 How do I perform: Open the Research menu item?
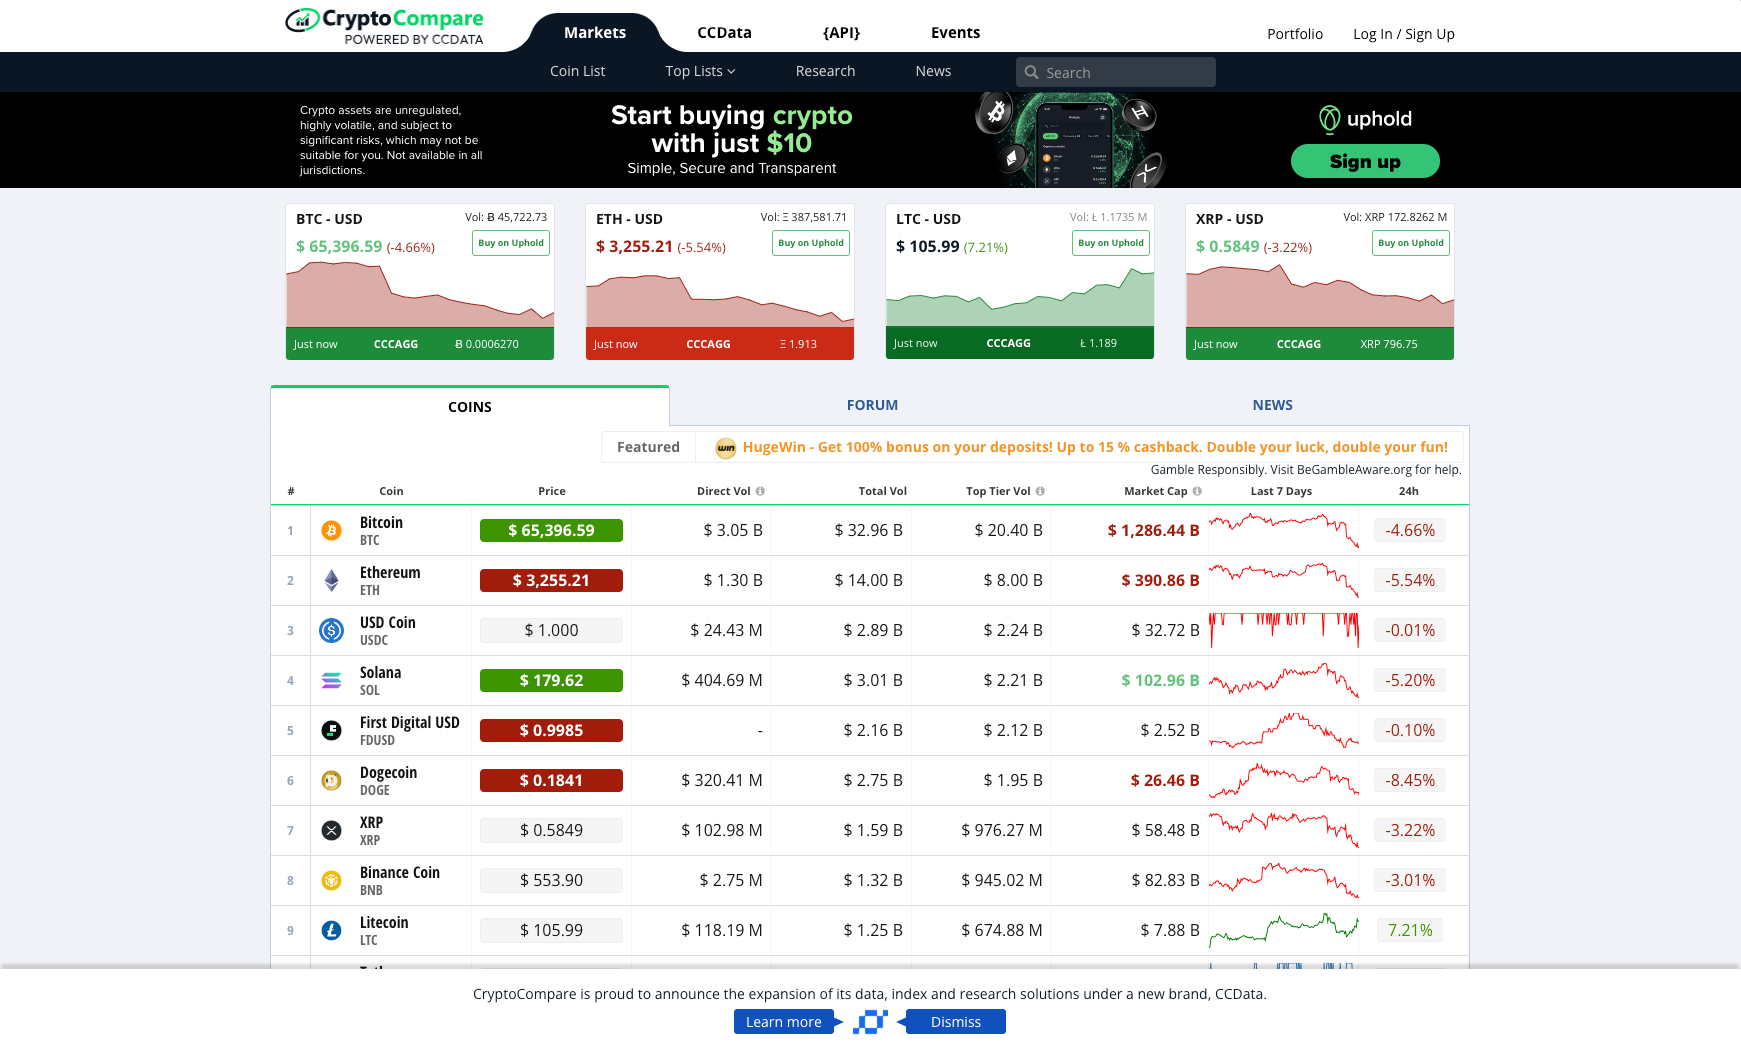(x=825, y=71)
